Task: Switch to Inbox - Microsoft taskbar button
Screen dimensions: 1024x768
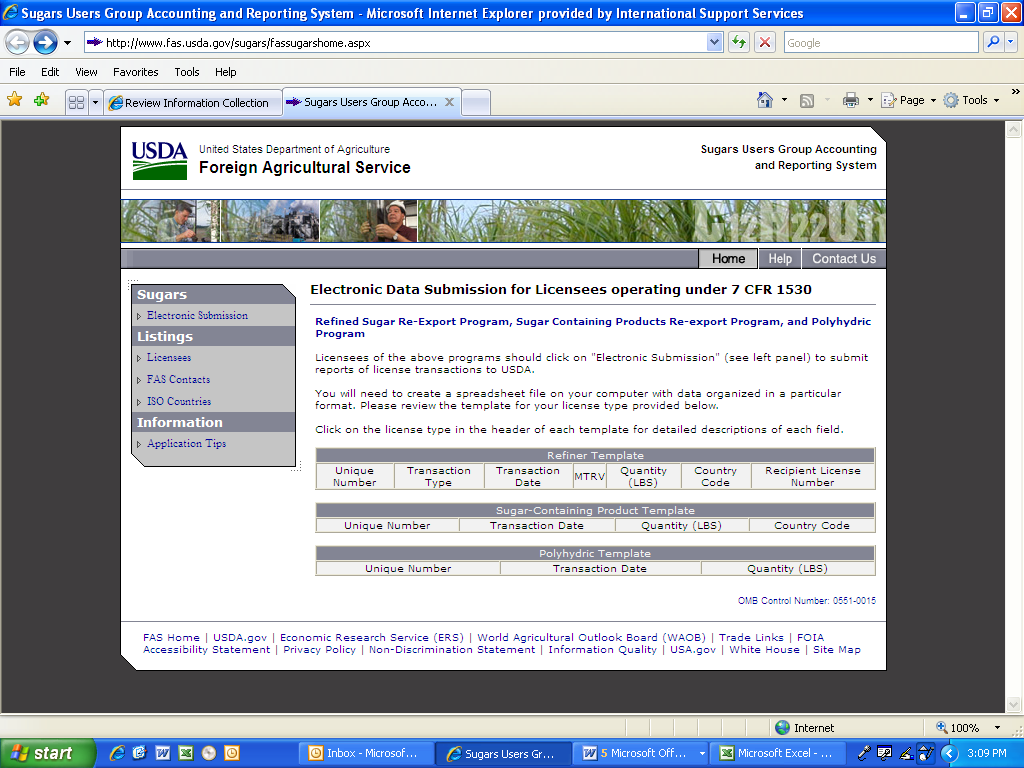Action: (368, 753)
